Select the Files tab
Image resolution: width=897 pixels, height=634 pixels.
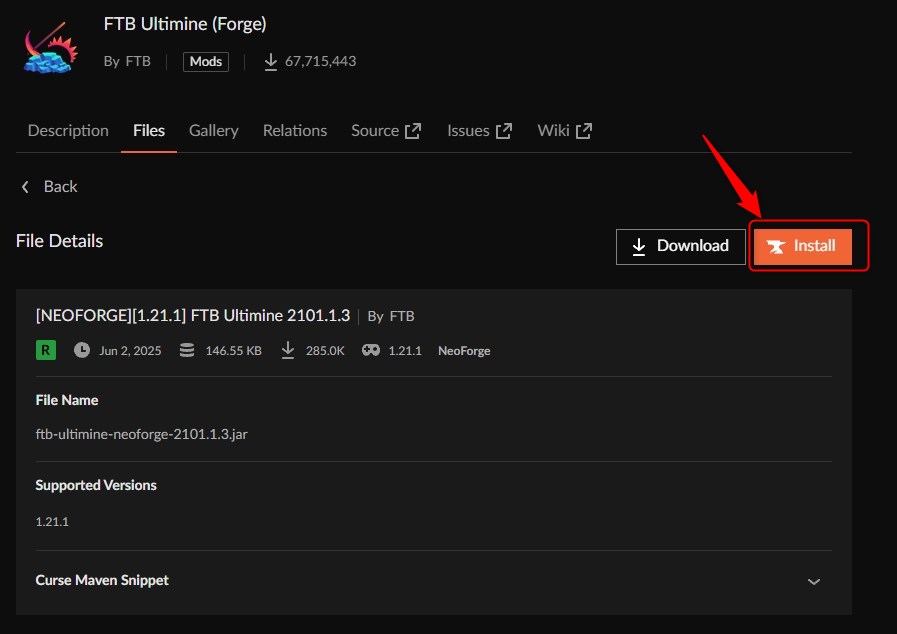149,130
